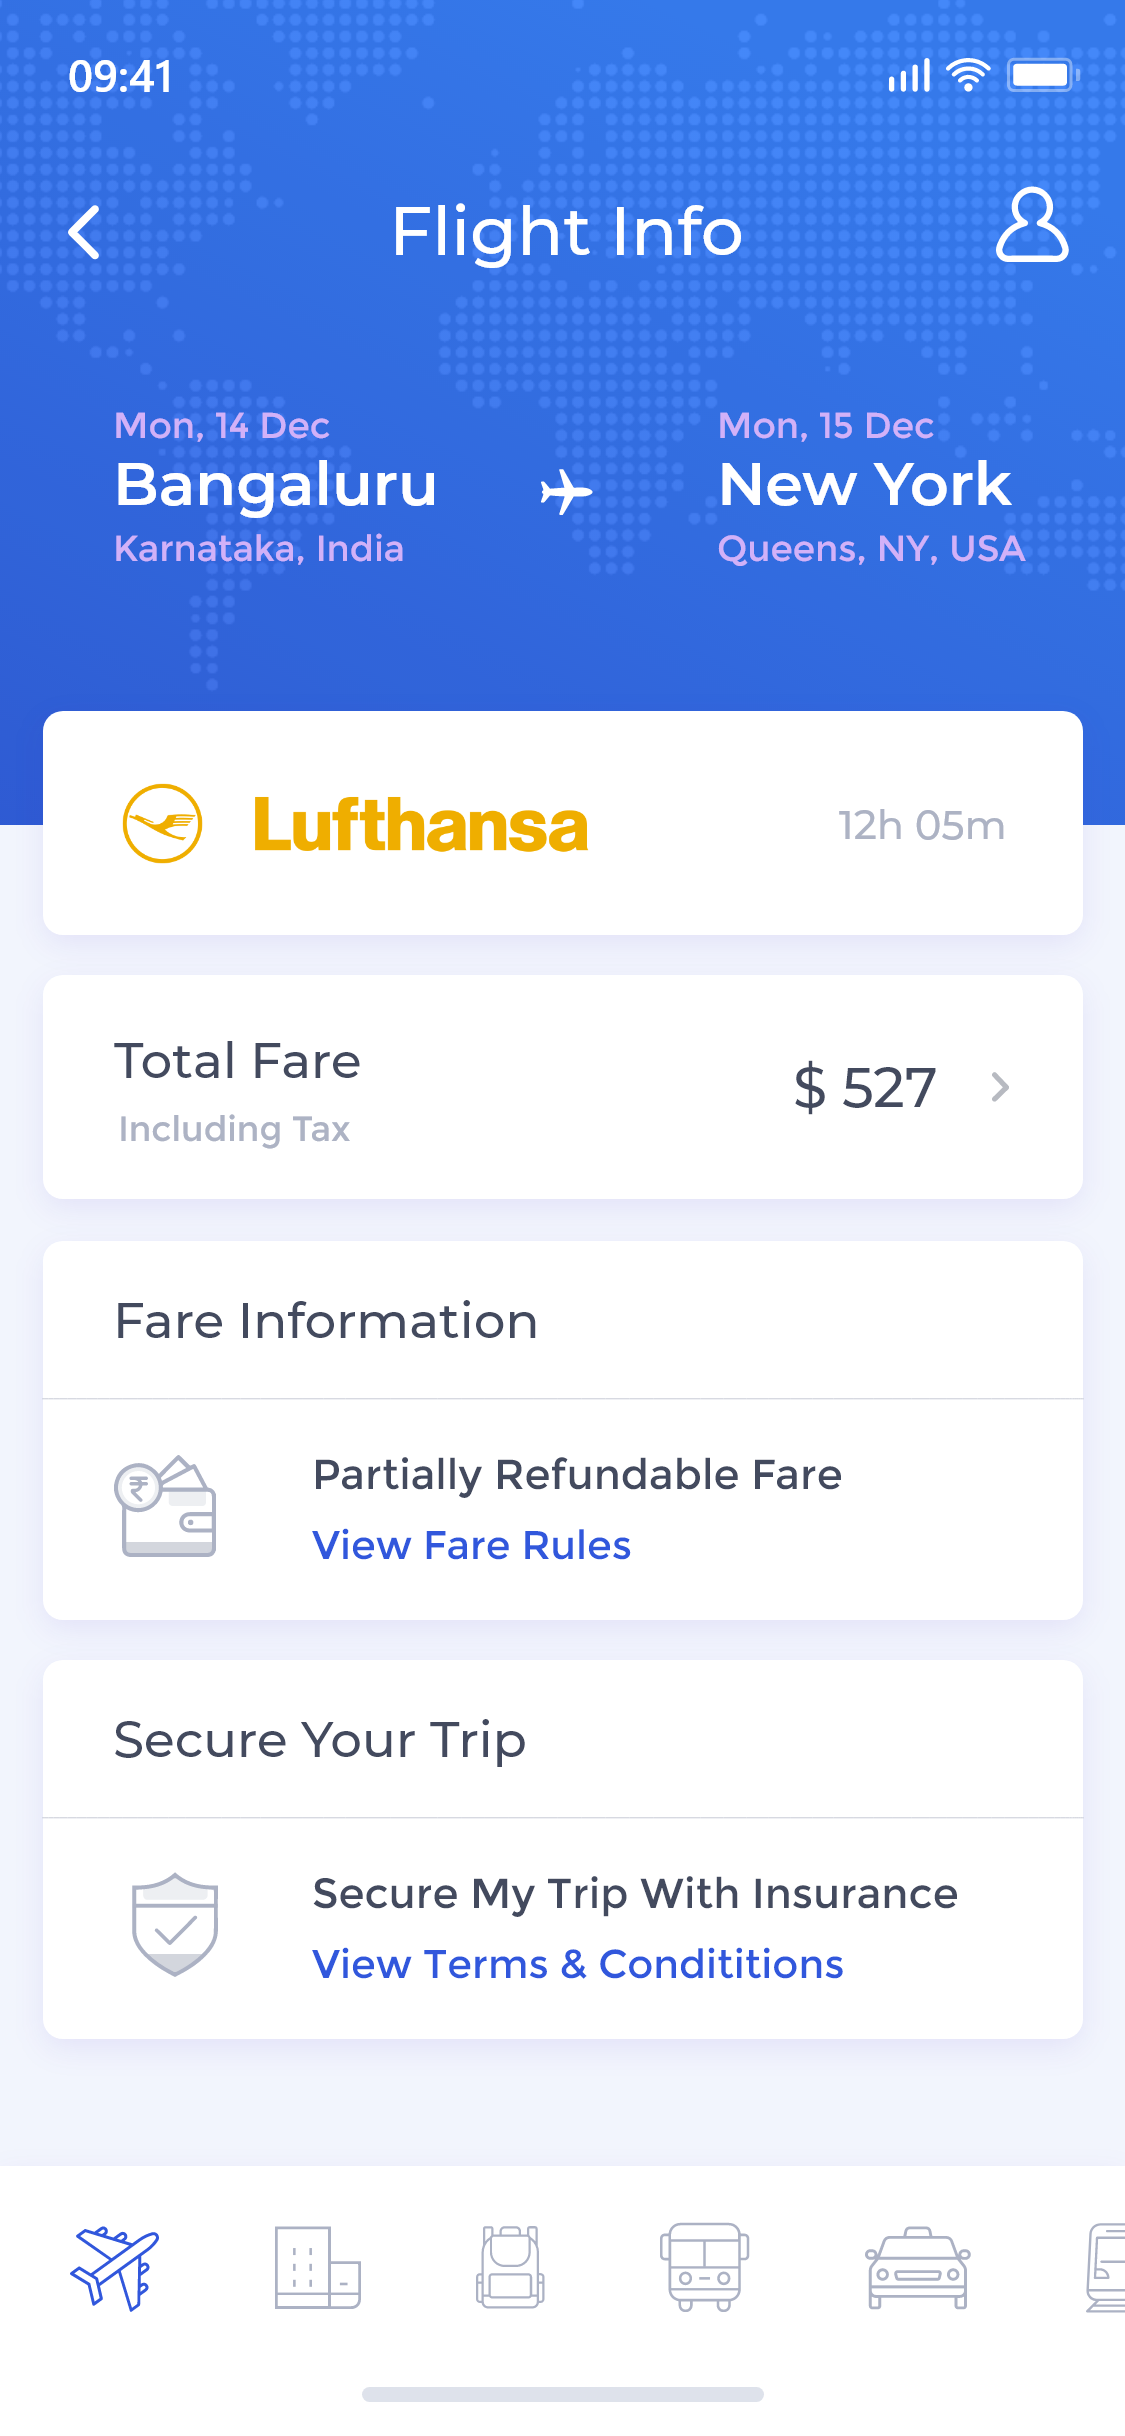Select the bus icon in bottom bar
1125x2436 pixels.
pos(705,2268)
